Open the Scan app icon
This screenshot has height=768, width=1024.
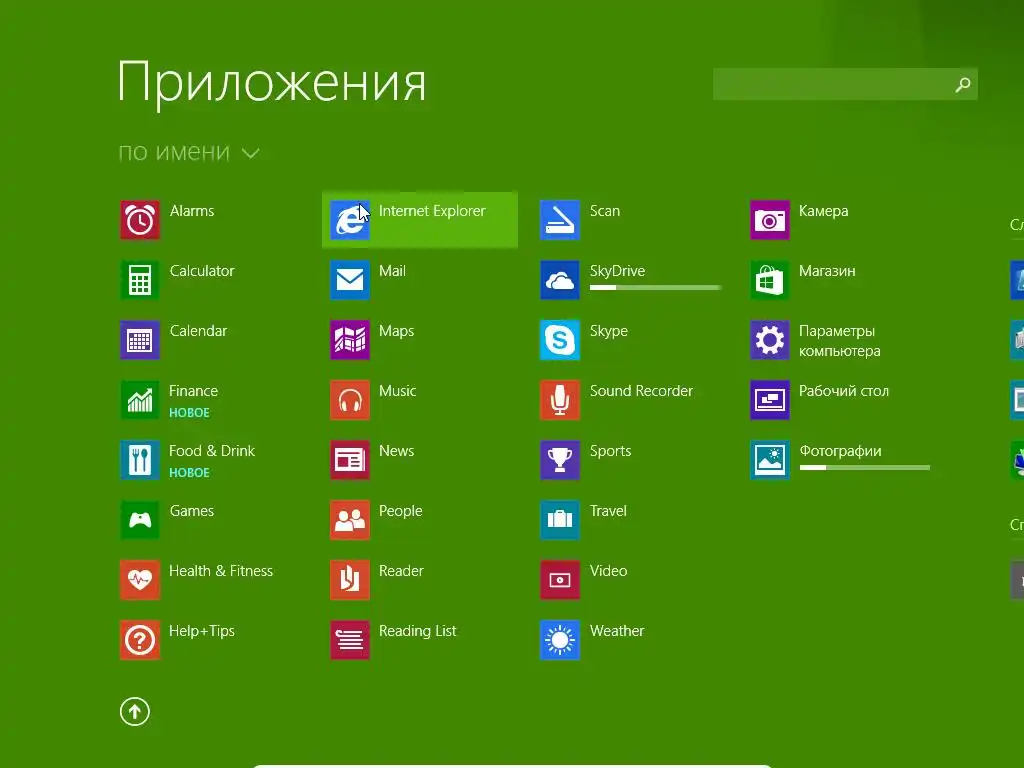560,220
